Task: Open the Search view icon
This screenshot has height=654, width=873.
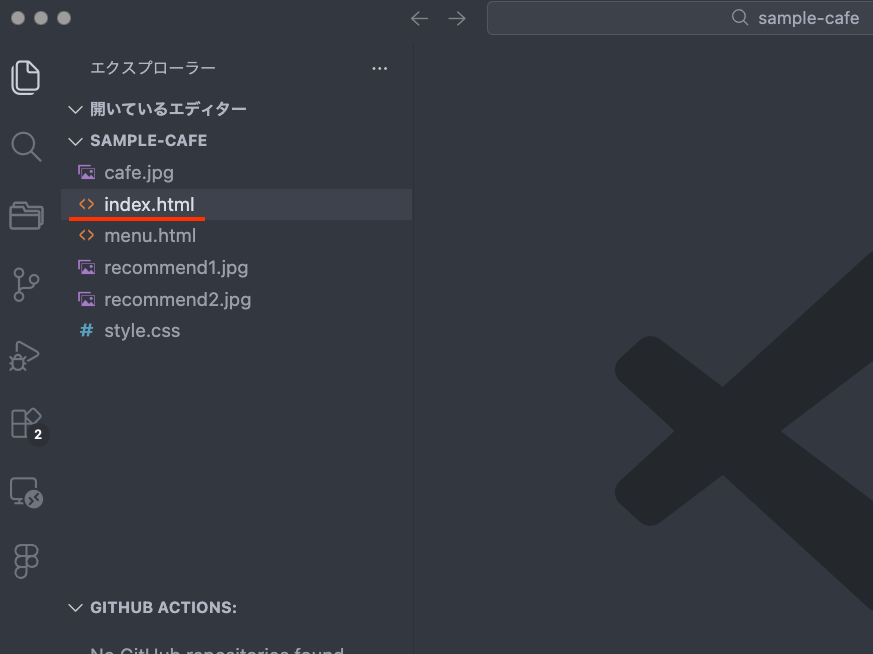Action: (x=26, y=146)
